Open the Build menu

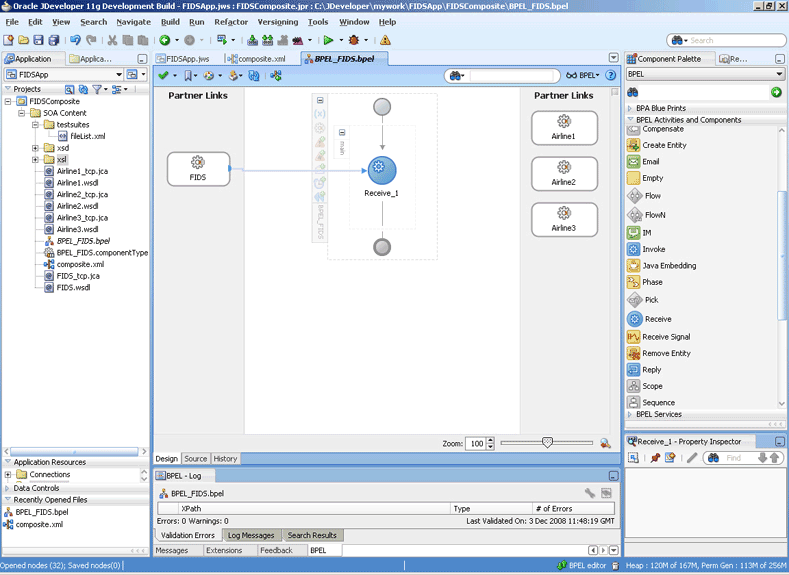coord(170,22)
